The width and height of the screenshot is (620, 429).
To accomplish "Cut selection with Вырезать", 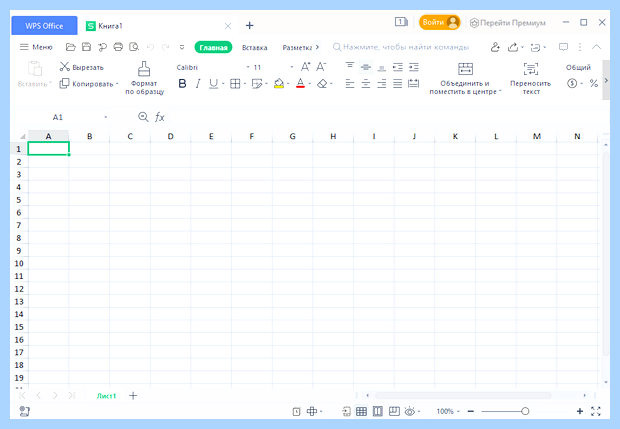I will pos(81,67).
